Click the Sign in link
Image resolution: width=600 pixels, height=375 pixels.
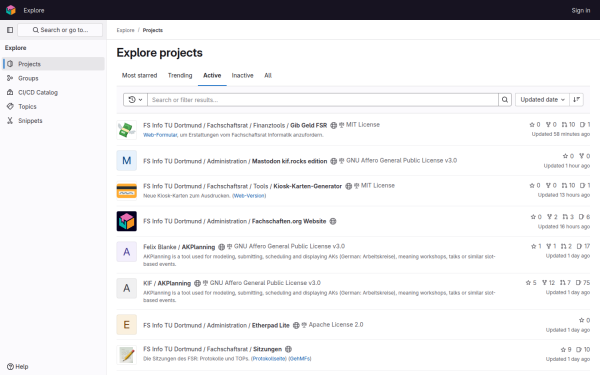(x=580, y=10)
